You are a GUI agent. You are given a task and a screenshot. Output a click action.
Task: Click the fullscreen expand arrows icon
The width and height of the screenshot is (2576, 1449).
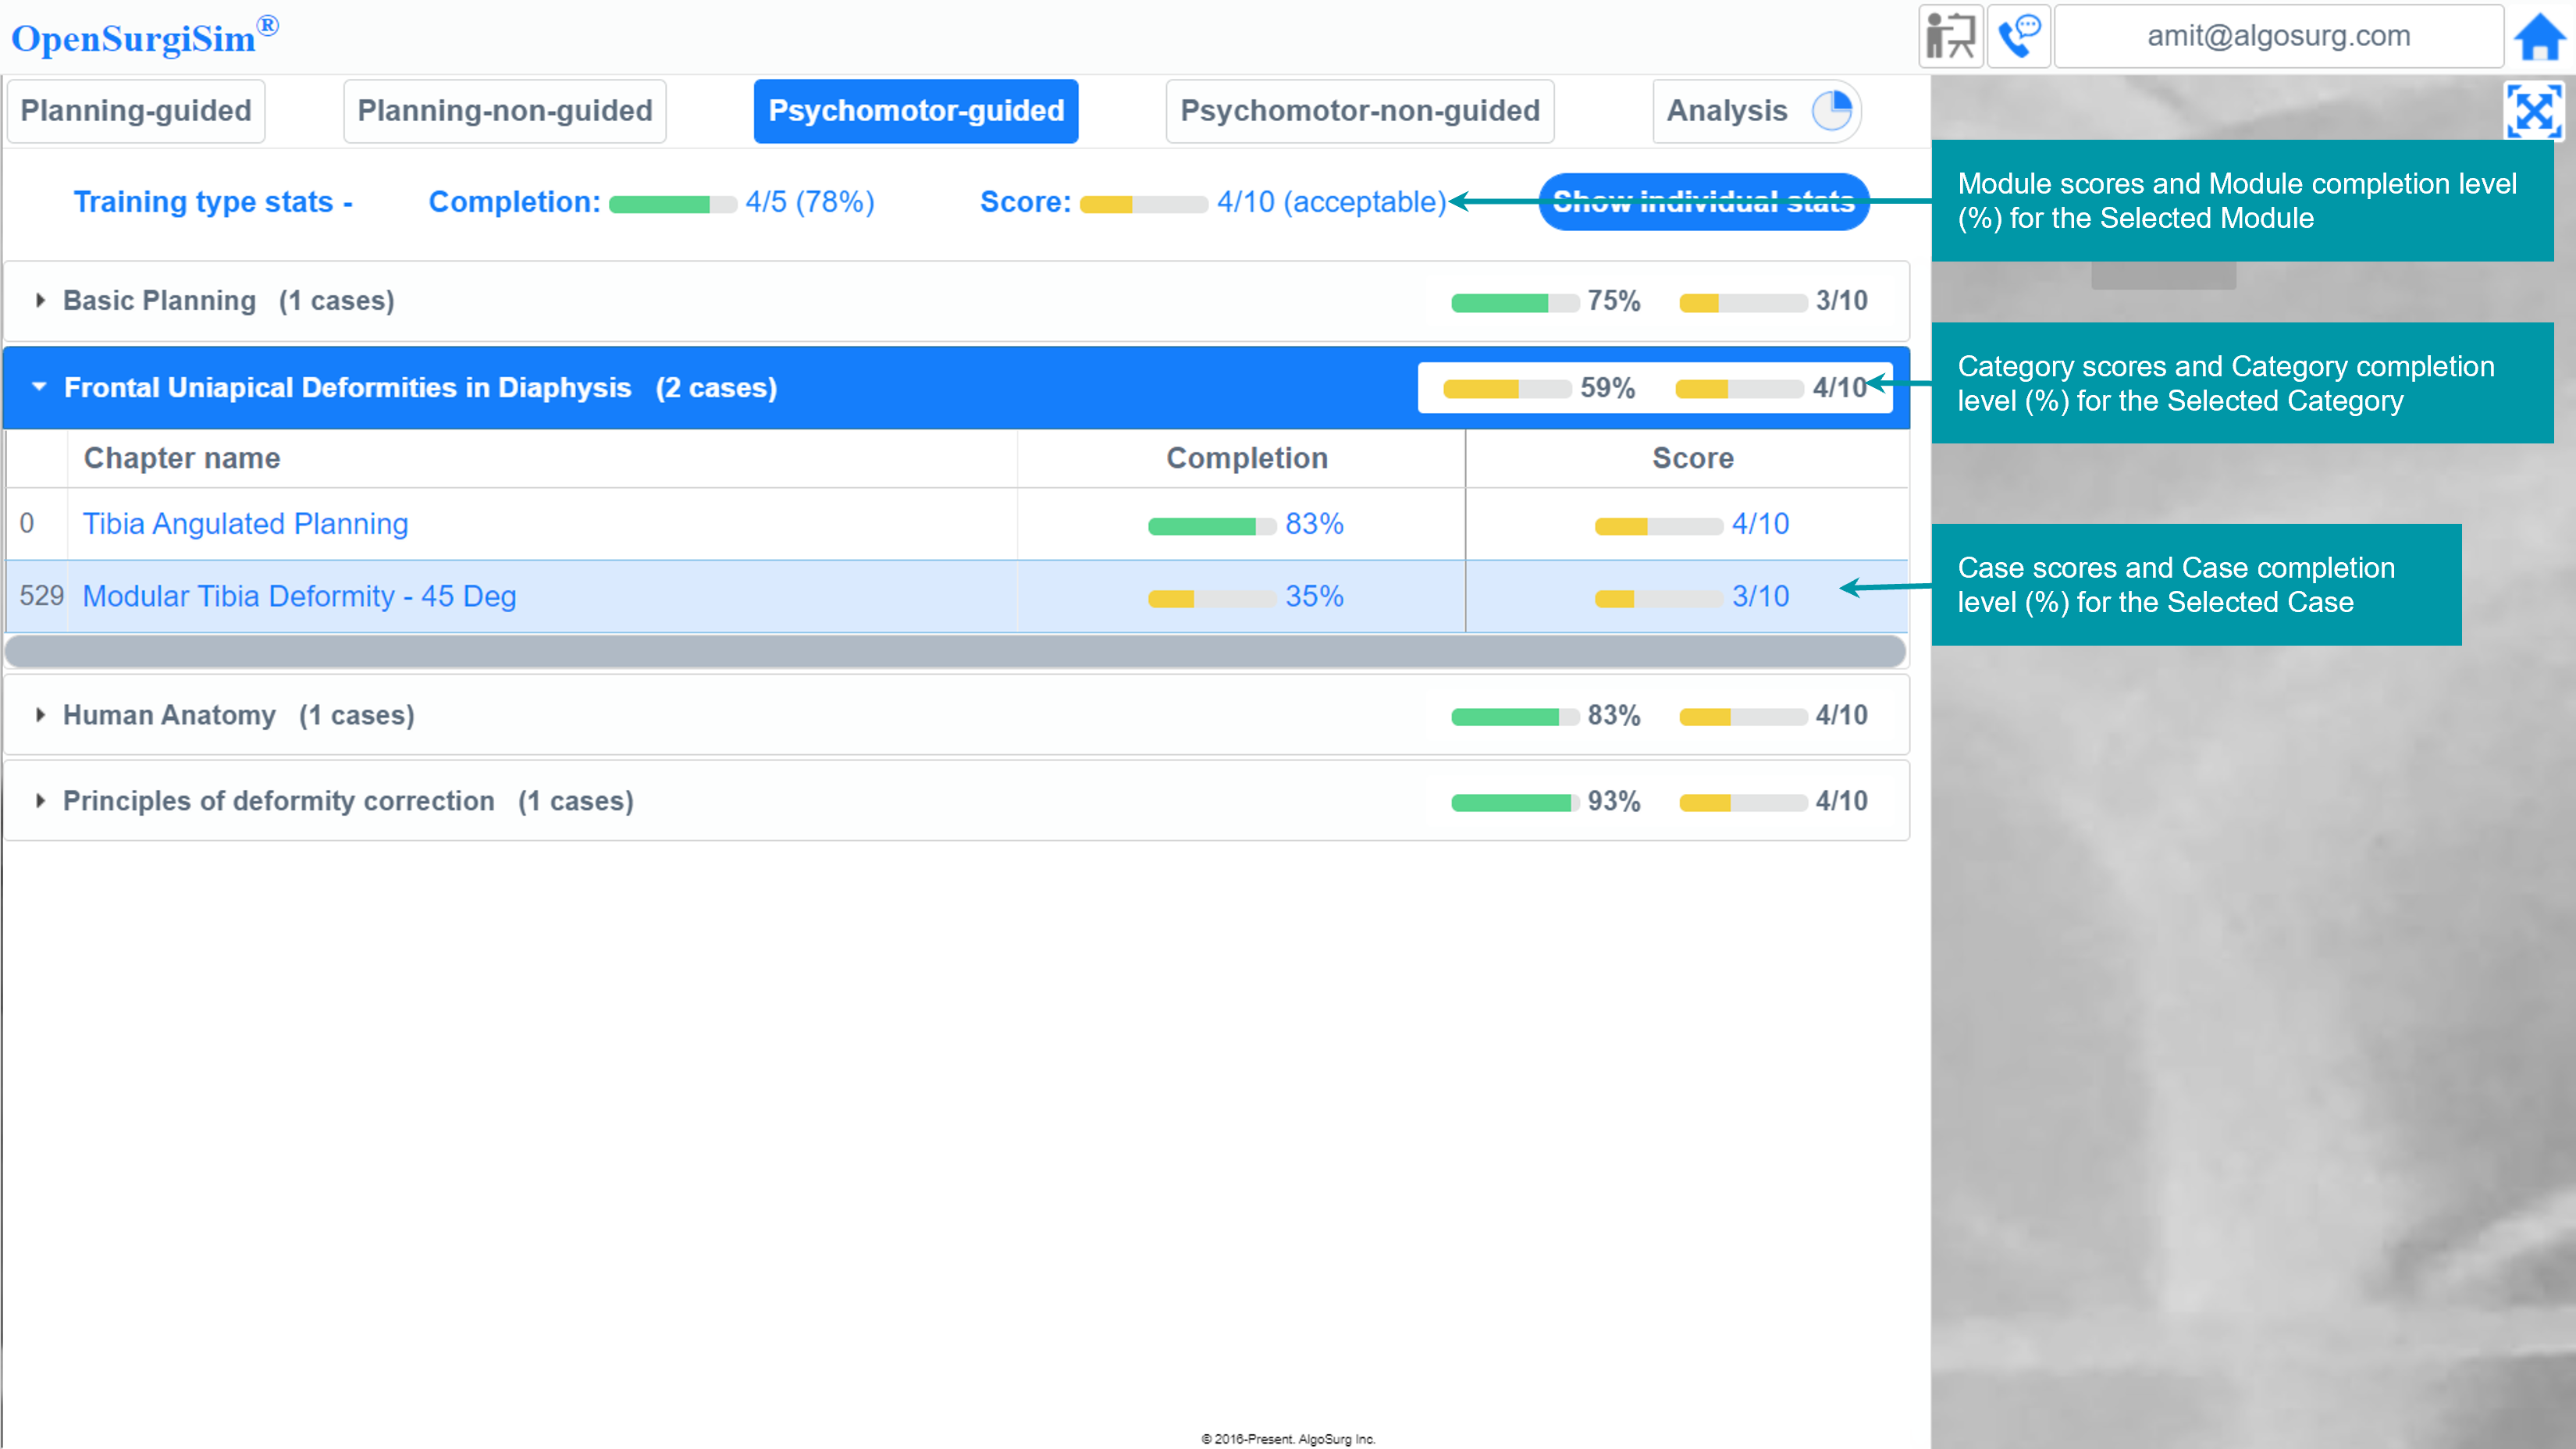pyautogui.click(x=2532, y=111)
